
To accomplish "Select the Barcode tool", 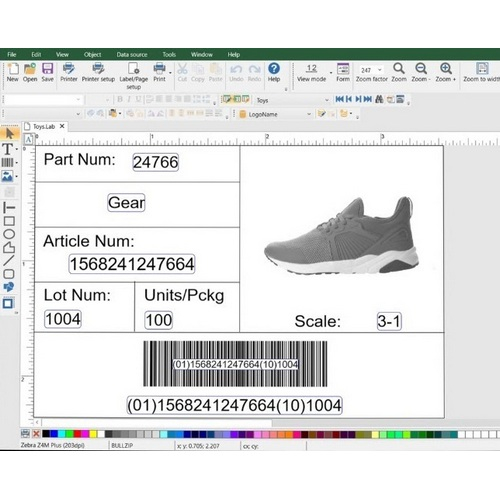I will click(8, 163).
